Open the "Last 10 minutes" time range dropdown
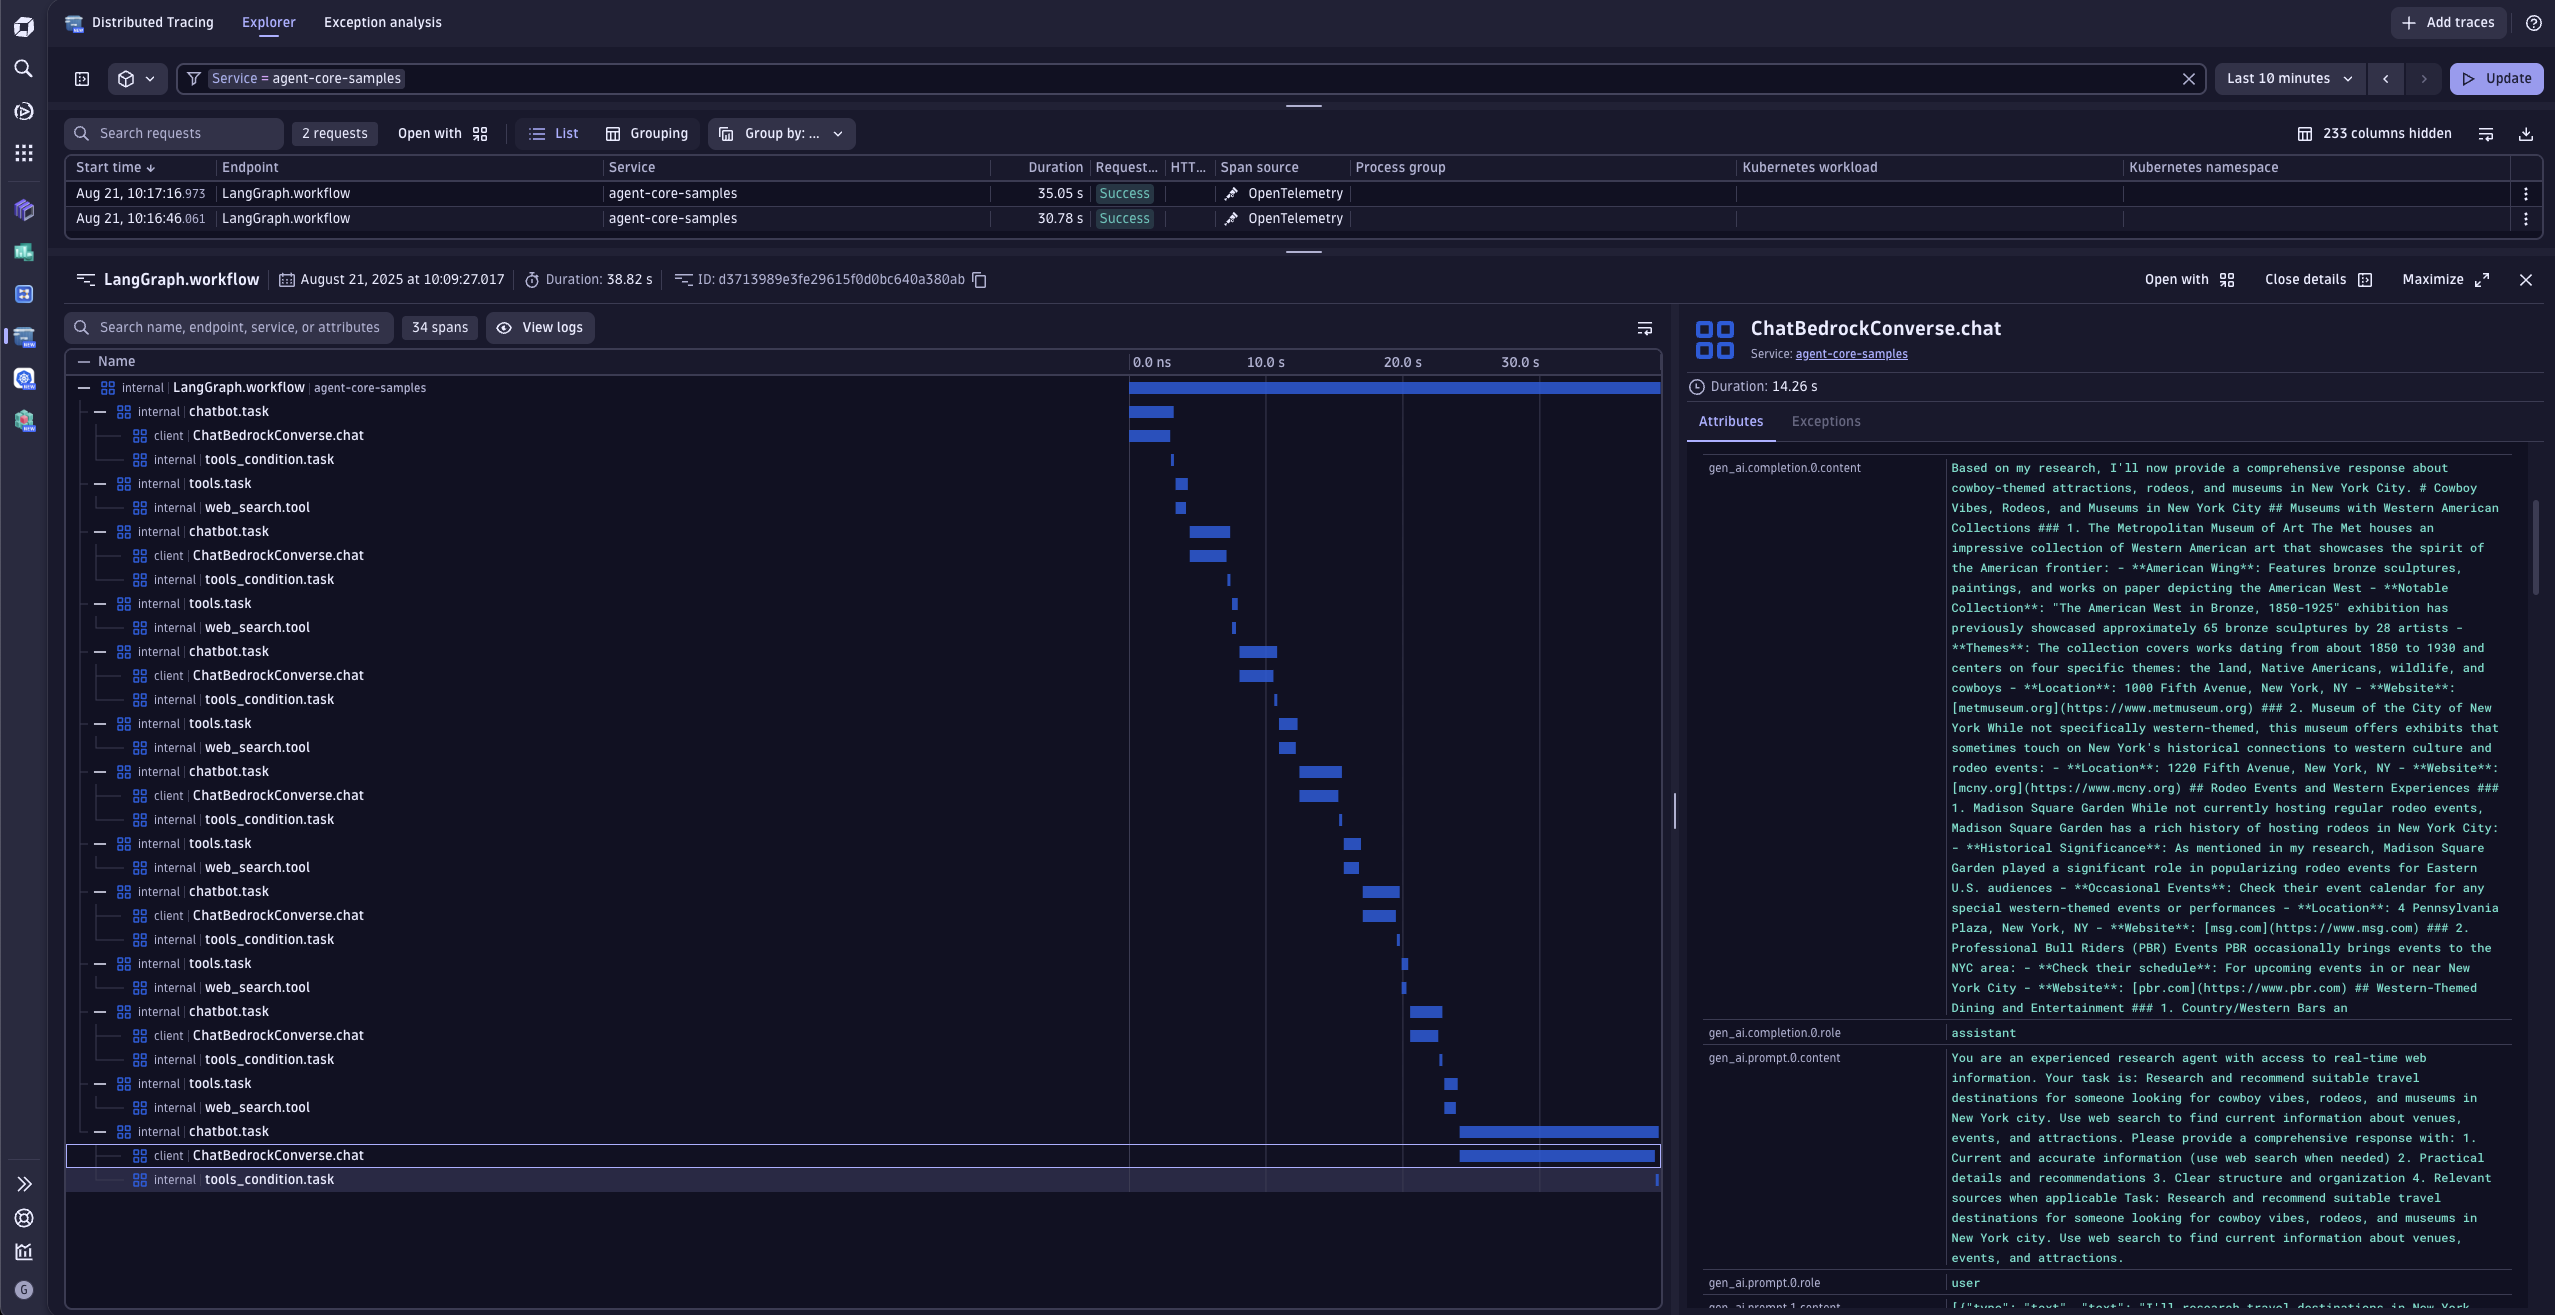Screen dimensions: 2555x1315 point(2290,78)
